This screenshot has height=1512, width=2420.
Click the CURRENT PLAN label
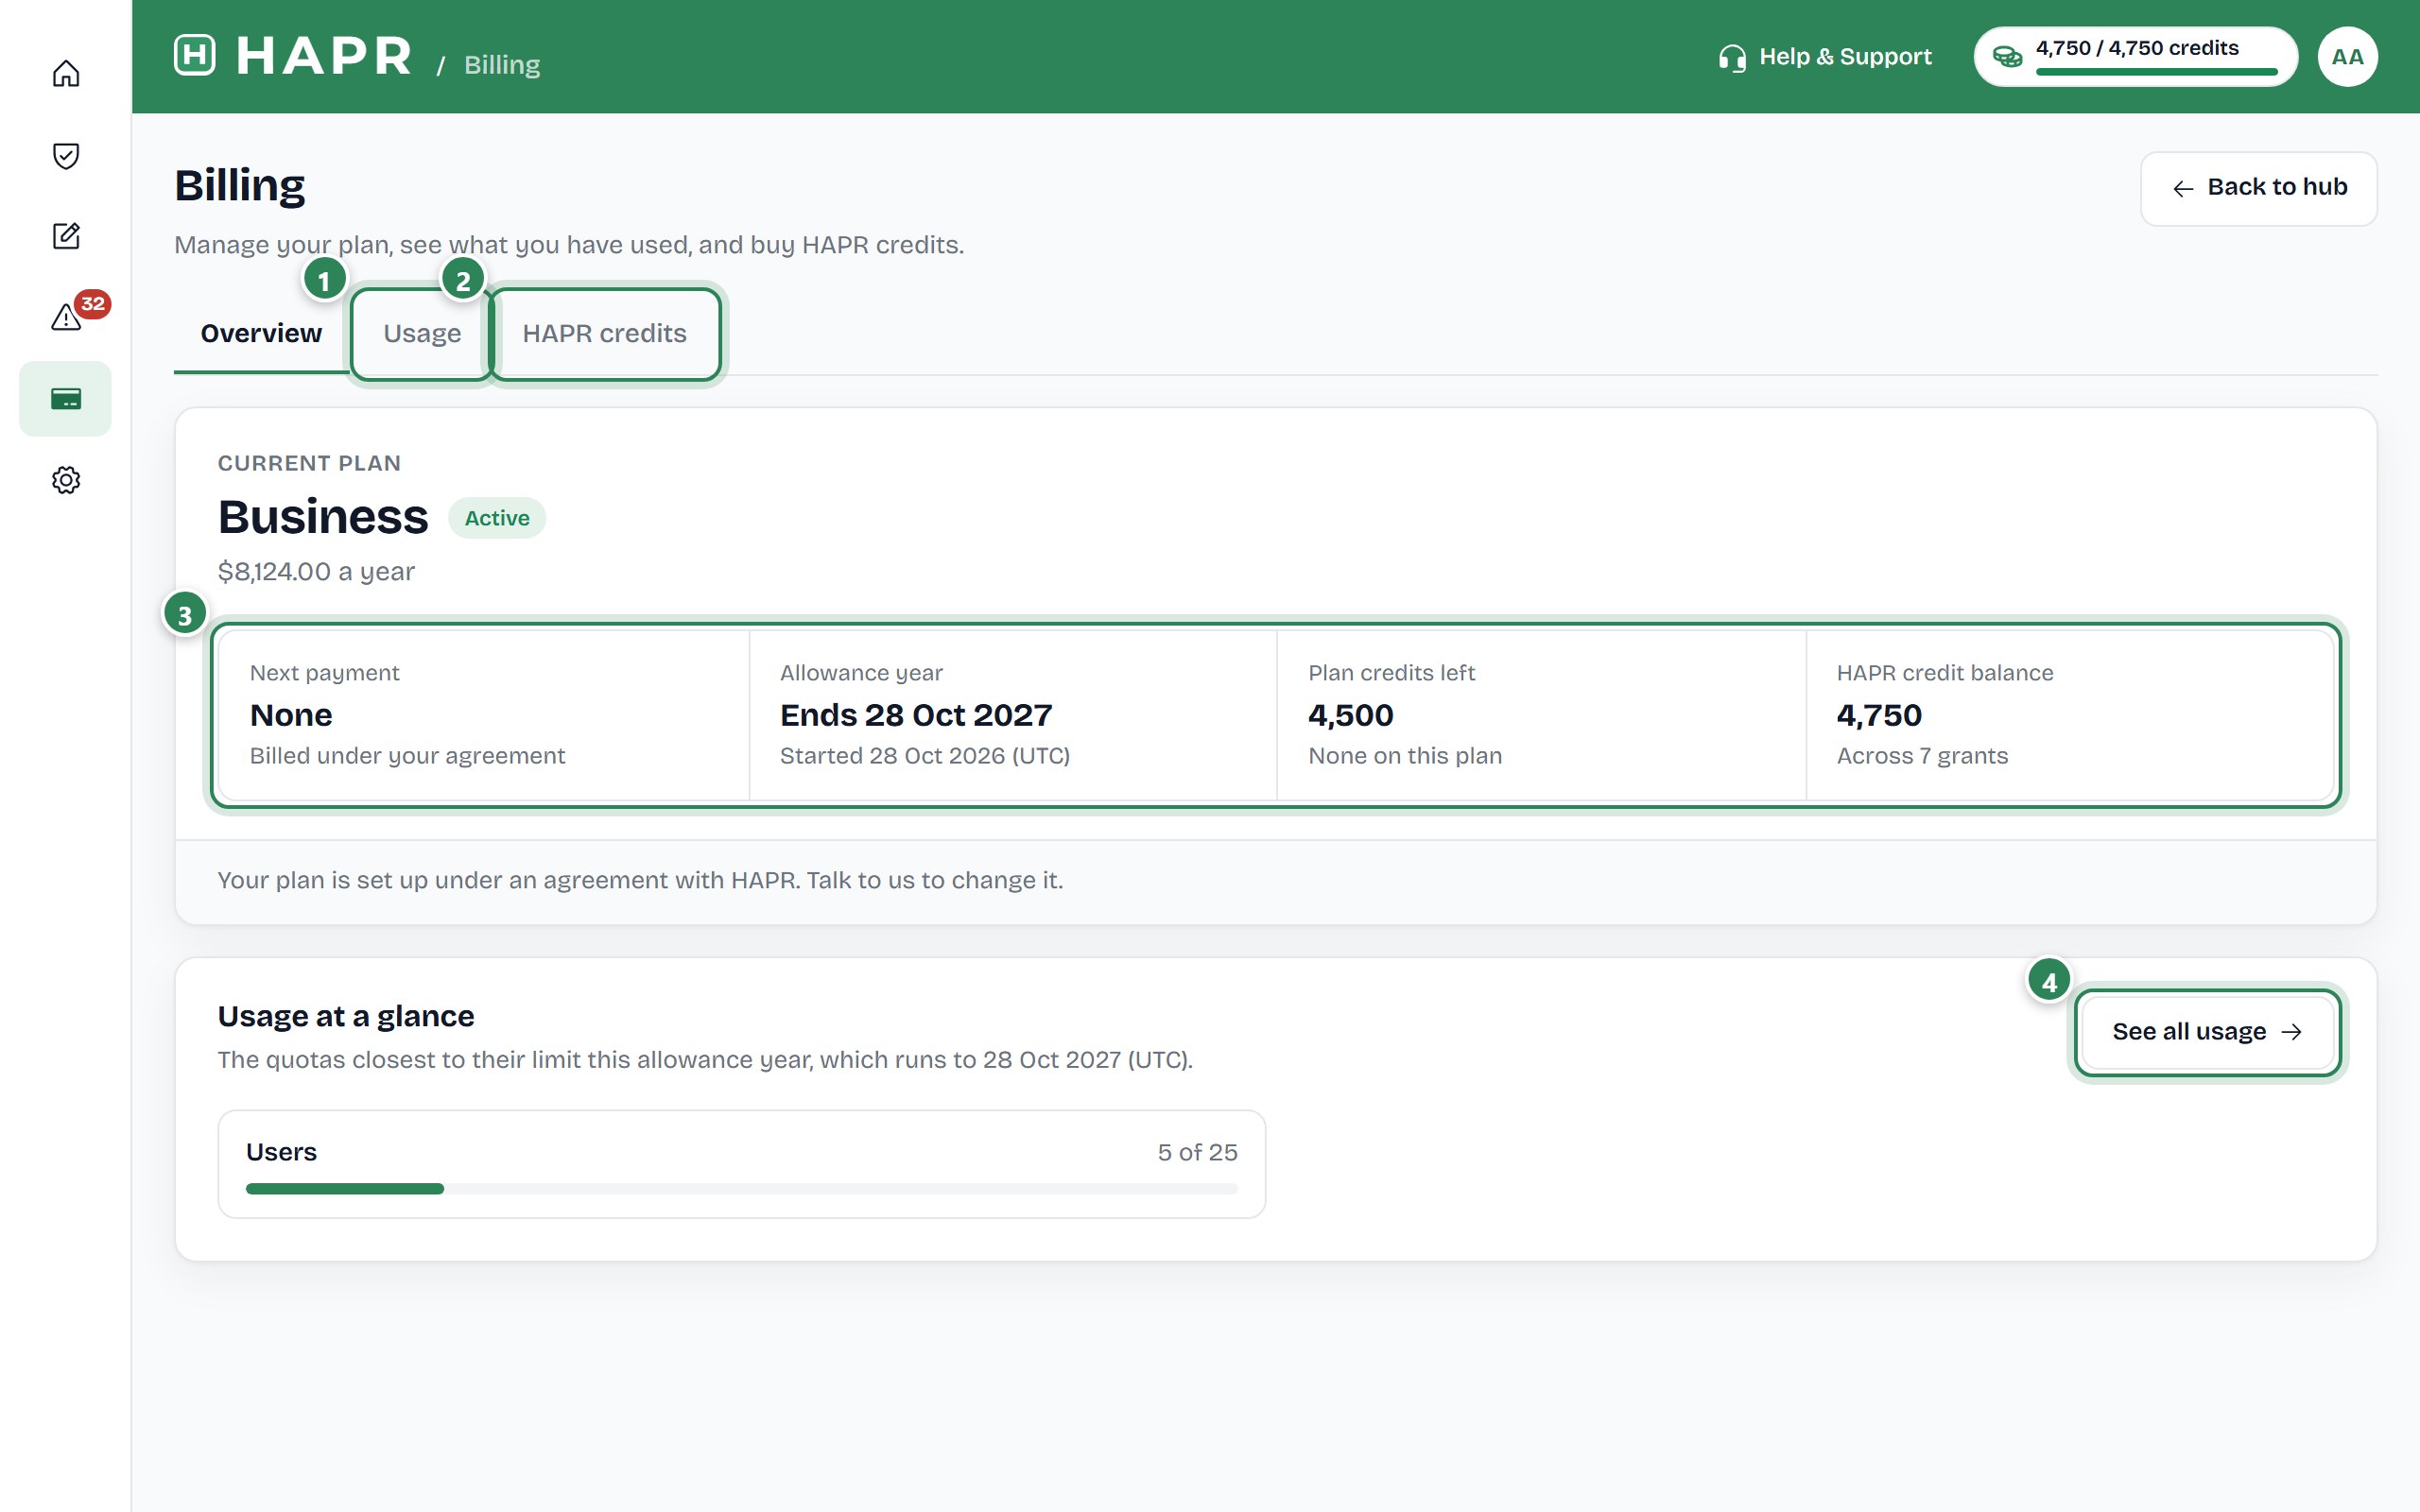(x=309, y=464)
